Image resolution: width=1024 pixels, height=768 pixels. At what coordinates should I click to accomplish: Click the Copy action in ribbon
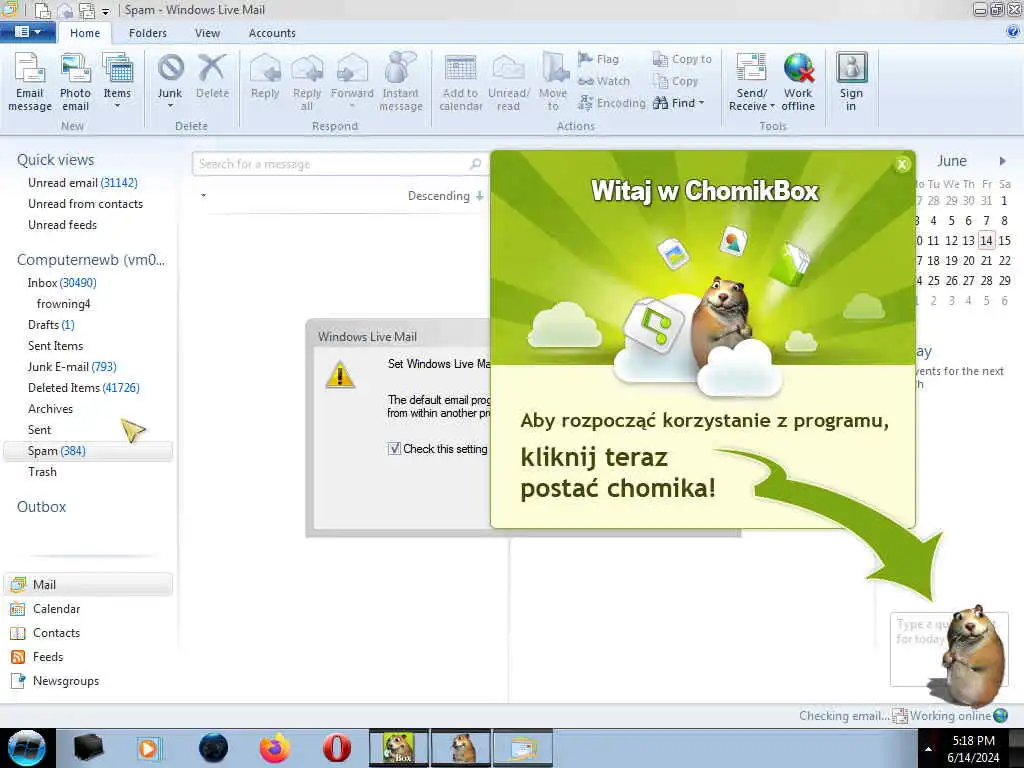pos(675,81)
